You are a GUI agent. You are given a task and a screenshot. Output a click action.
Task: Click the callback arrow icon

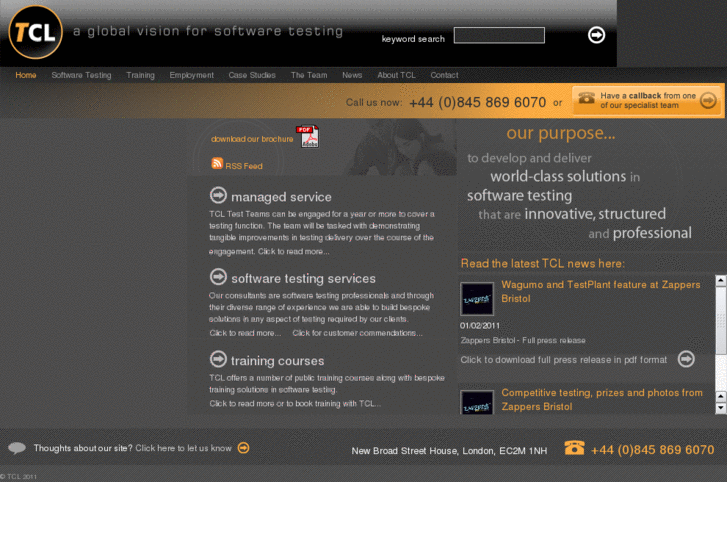(x=708, y=100)
